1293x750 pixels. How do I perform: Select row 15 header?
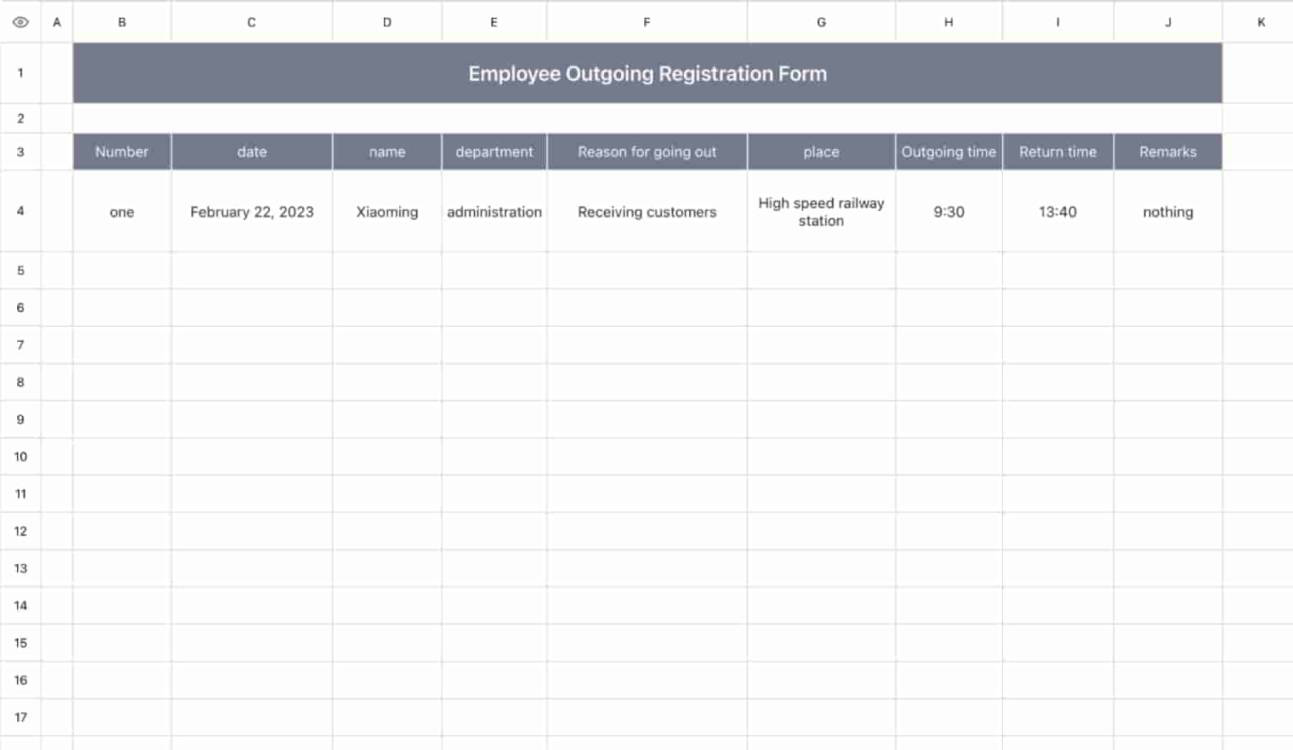[20, 642]
